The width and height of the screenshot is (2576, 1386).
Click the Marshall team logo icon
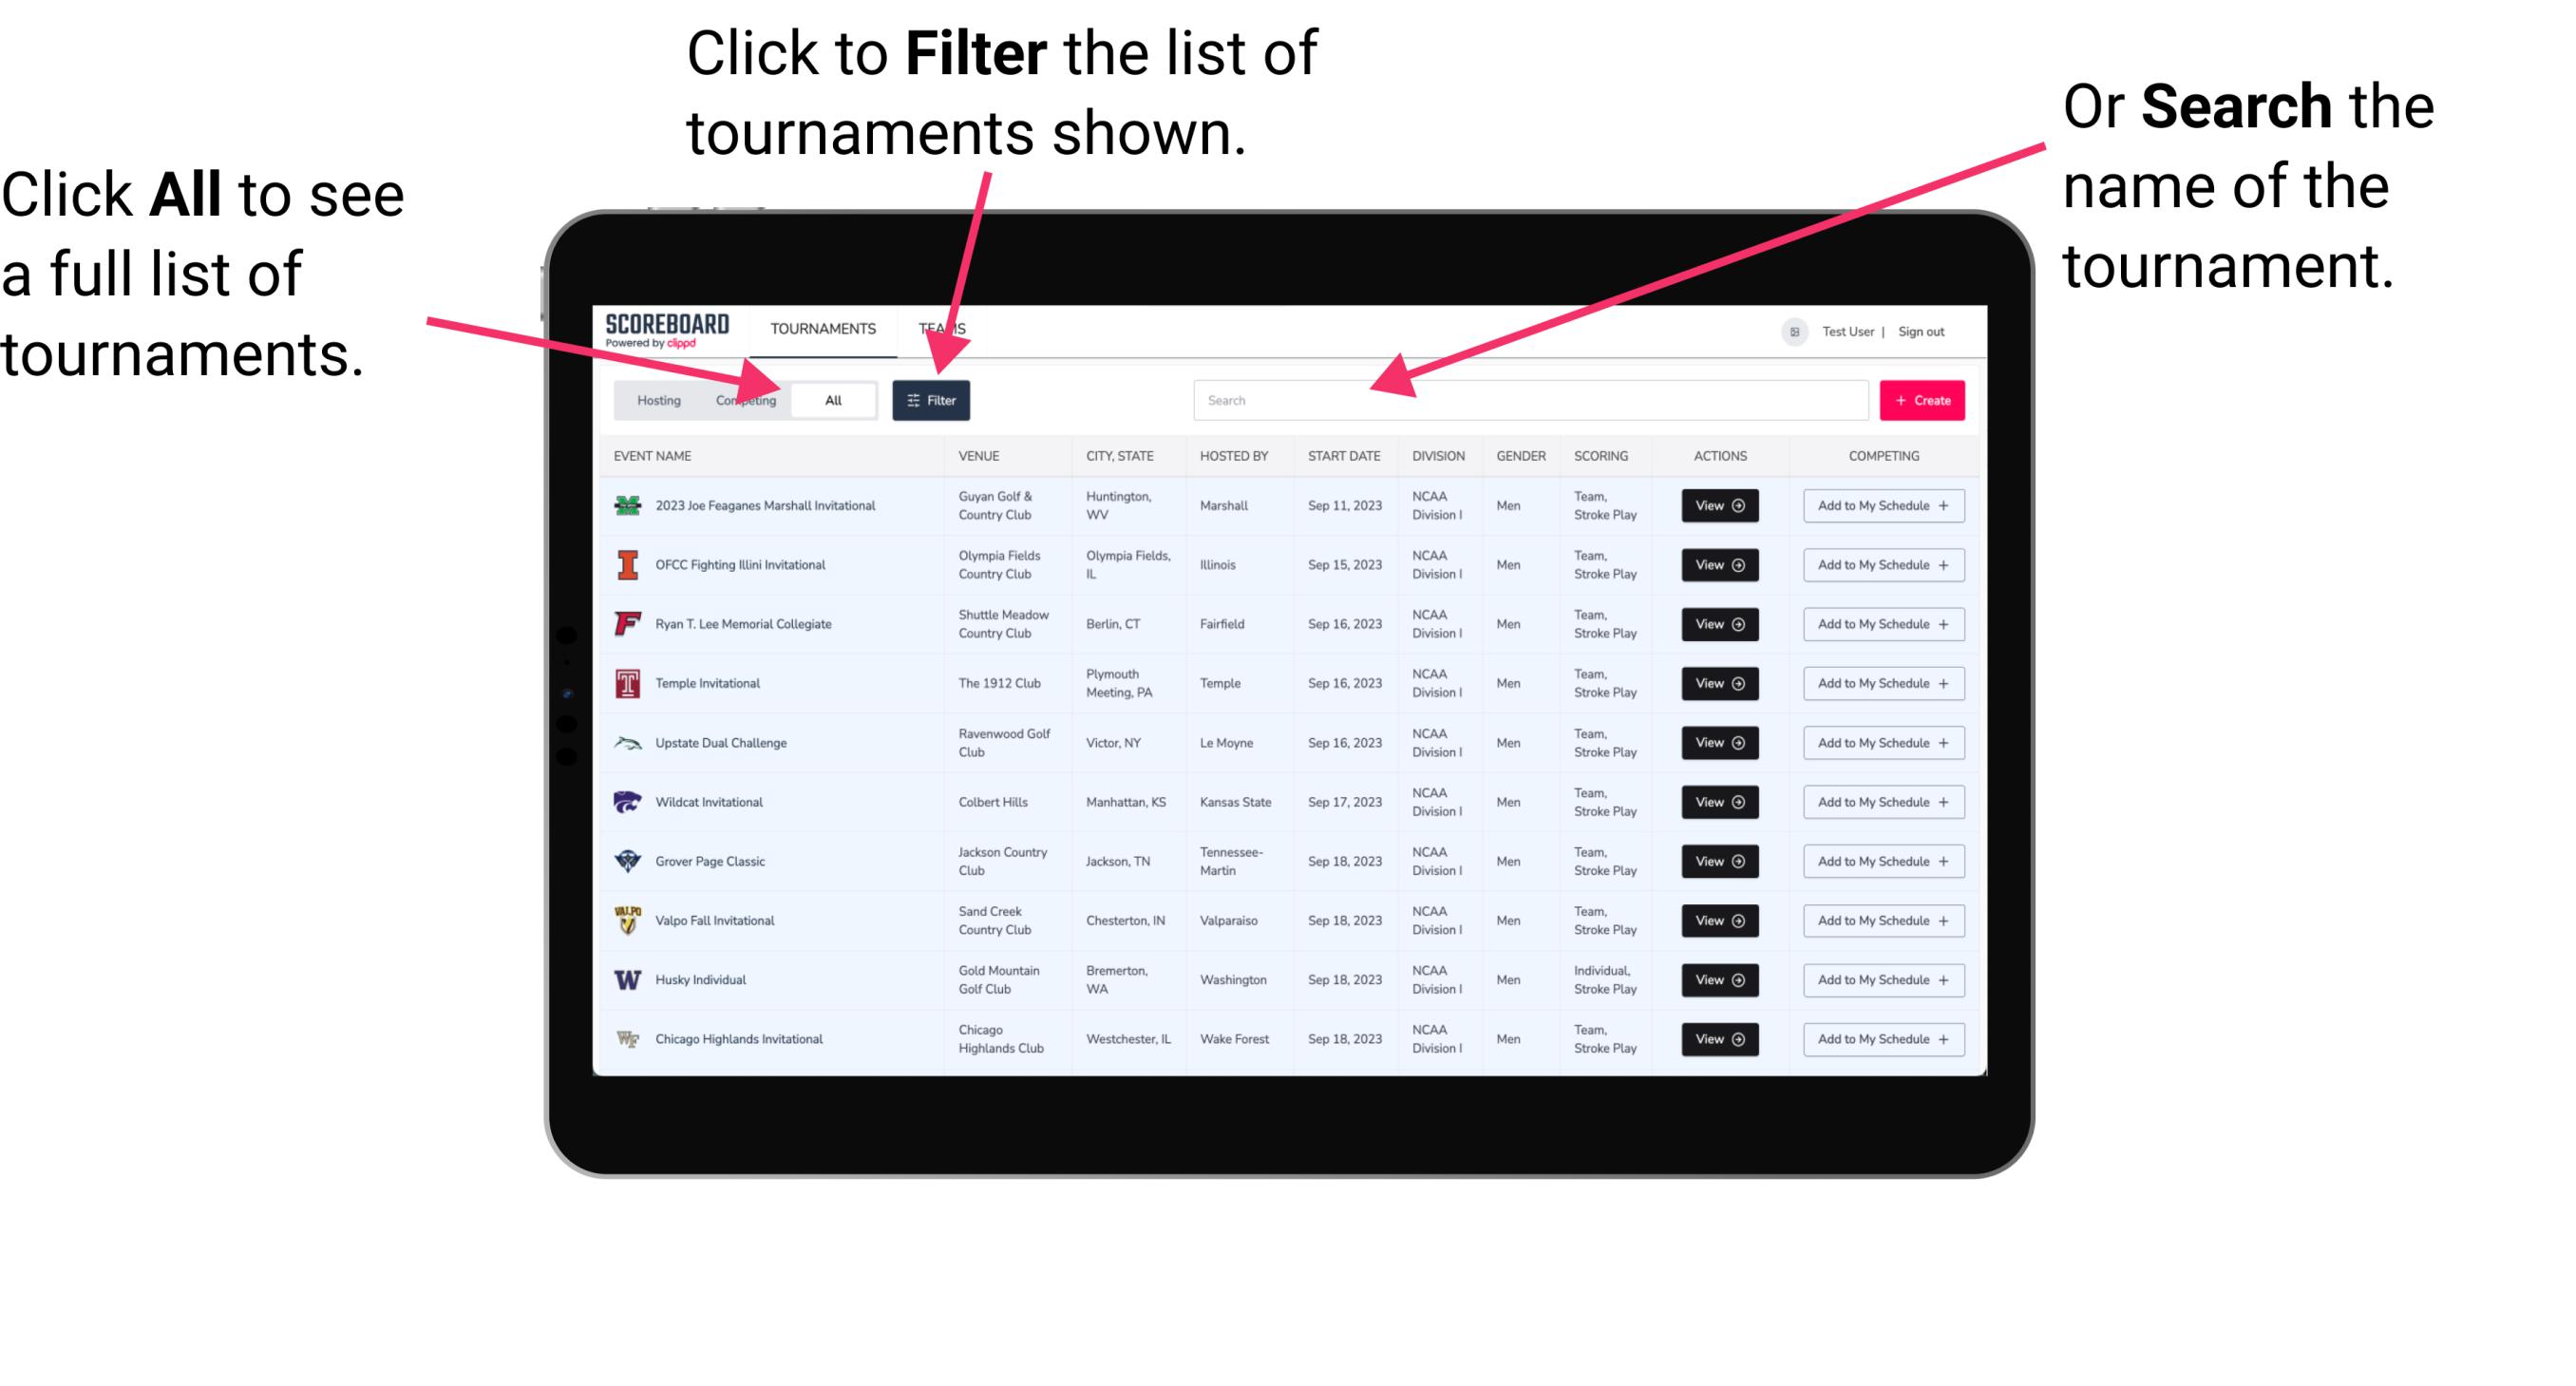click(626, 507)
